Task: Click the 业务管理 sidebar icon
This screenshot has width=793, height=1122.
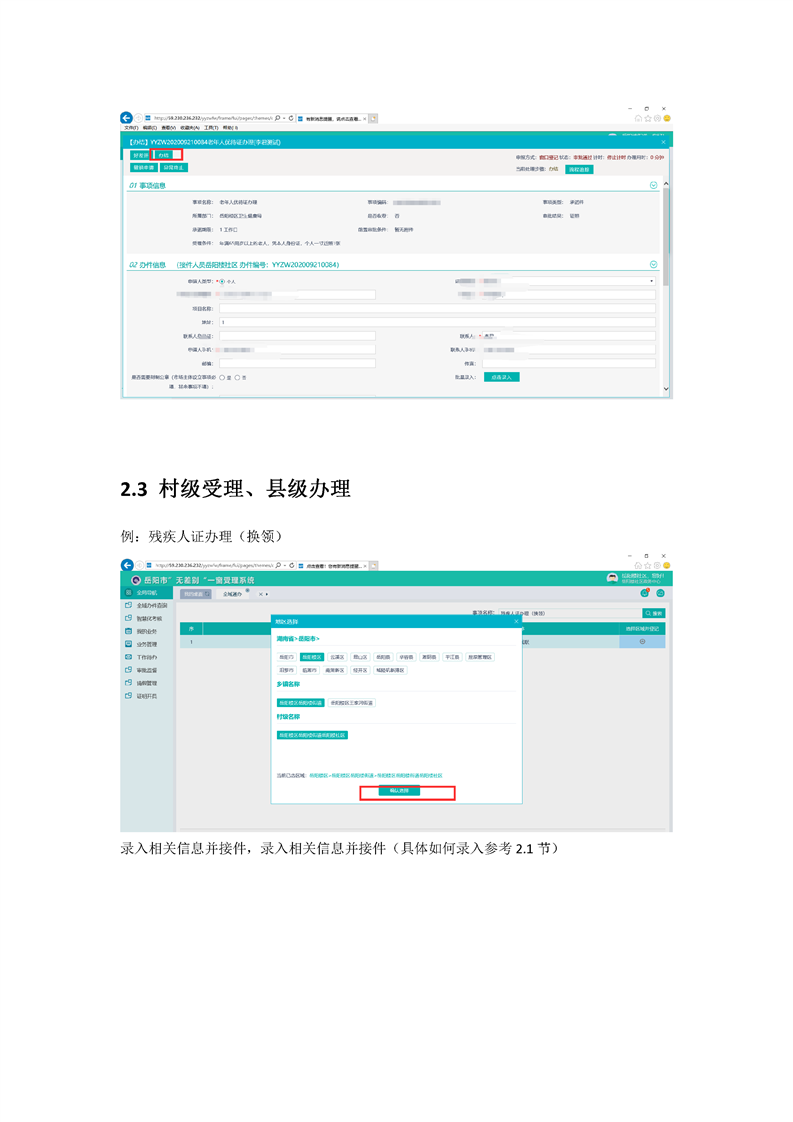Action: (x=128, y=644)
